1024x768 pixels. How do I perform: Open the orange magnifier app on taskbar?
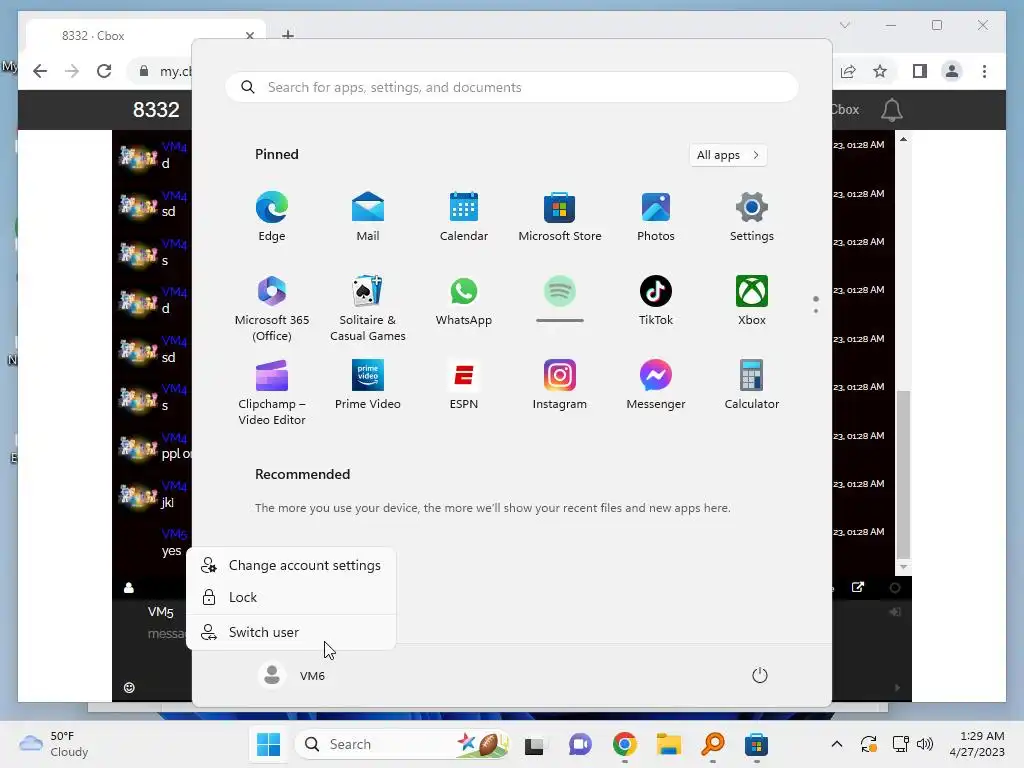pyautogui.click(x=712, y=744)
